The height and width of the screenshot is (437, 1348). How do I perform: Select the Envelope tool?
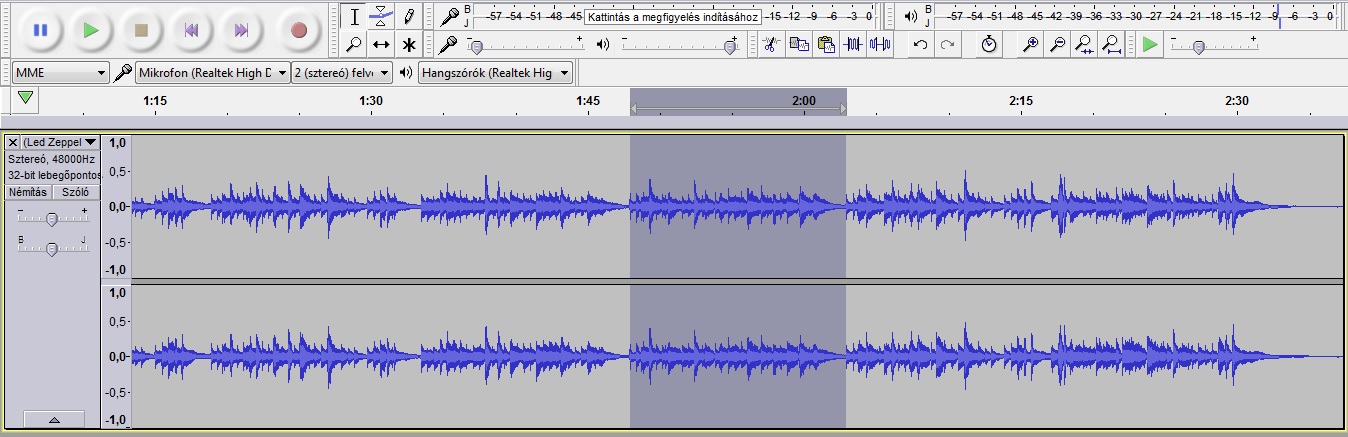point(381,16)
